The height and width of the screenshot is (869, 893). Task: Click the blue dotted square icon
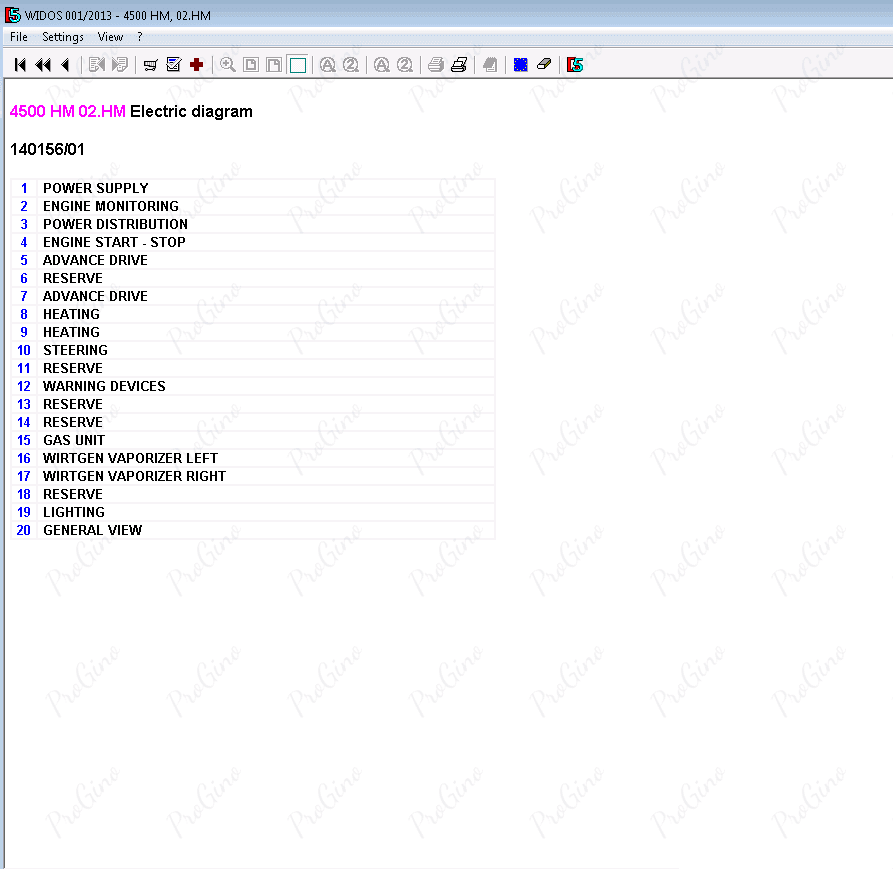tap(520, 65)
